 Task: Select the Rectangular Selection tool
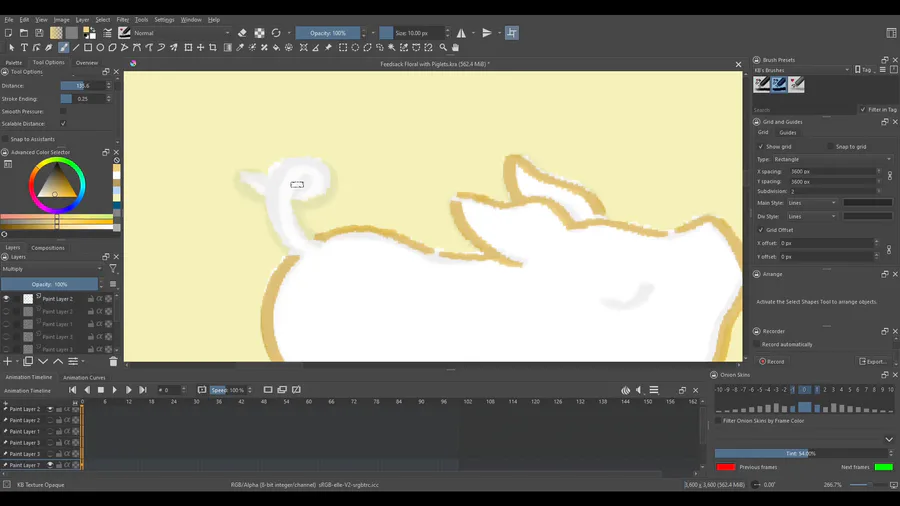tap(343, 48)
